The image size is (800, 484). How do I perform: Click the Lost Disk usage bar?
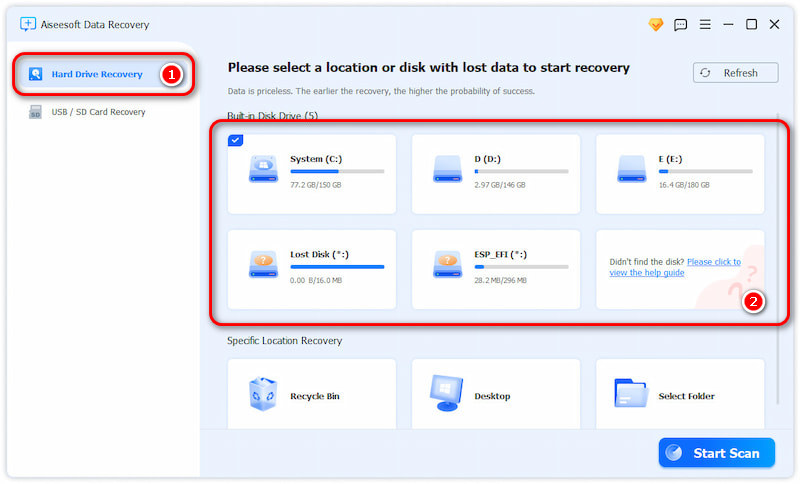[x=337, y=267]
